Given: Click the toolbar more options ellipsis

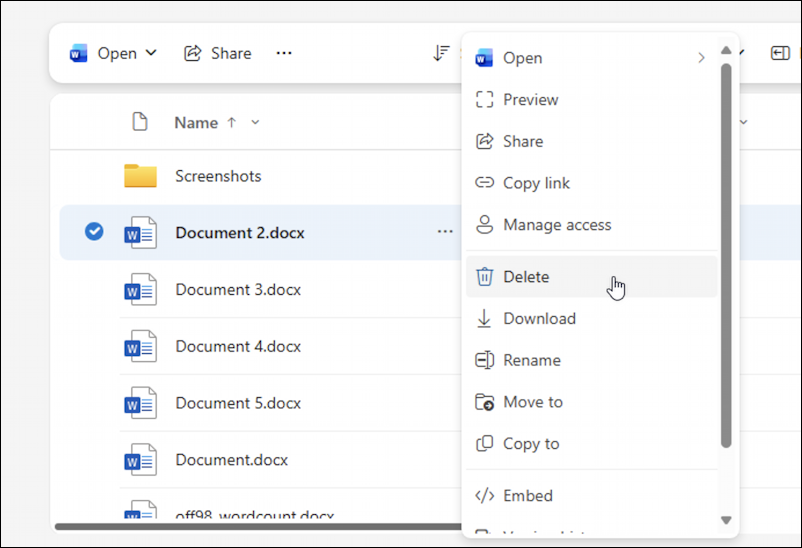Looking at the screenshot, I should click(284, 53).
